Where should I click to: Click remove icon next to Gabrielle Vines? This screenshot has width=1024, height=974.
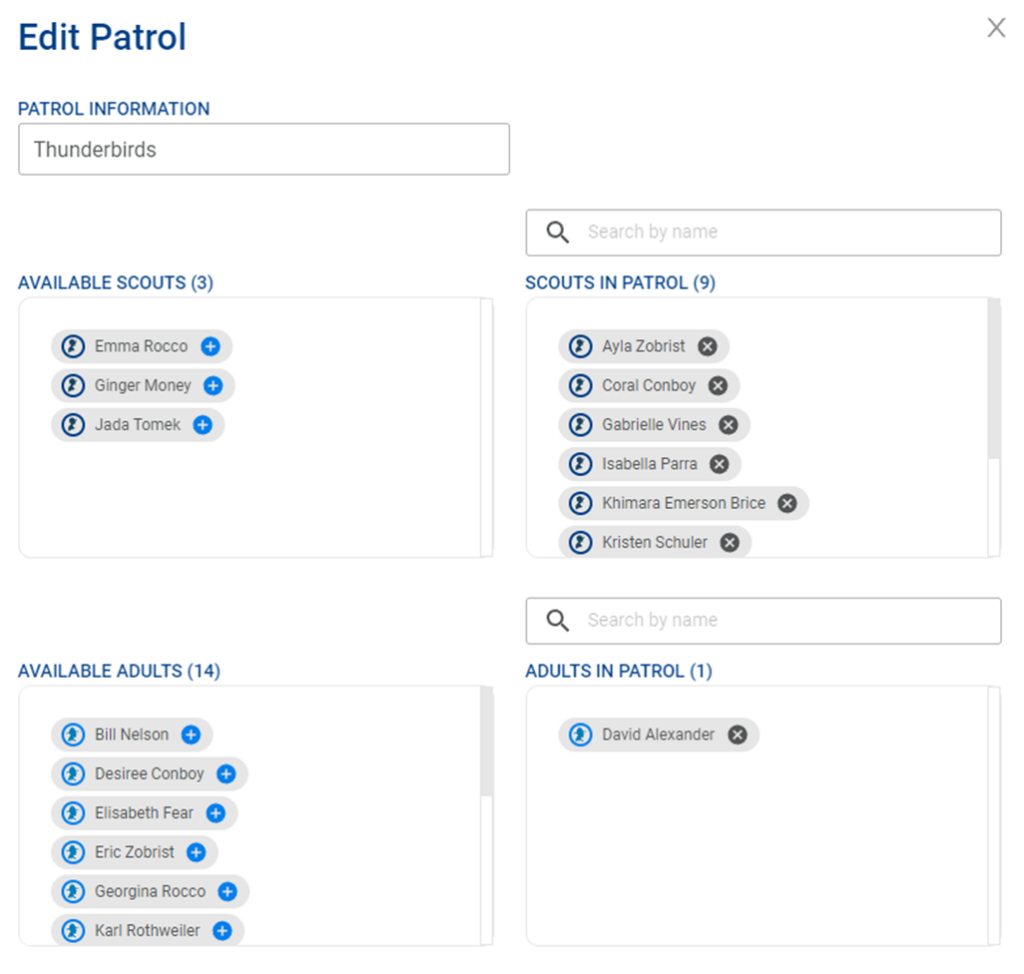728,425
